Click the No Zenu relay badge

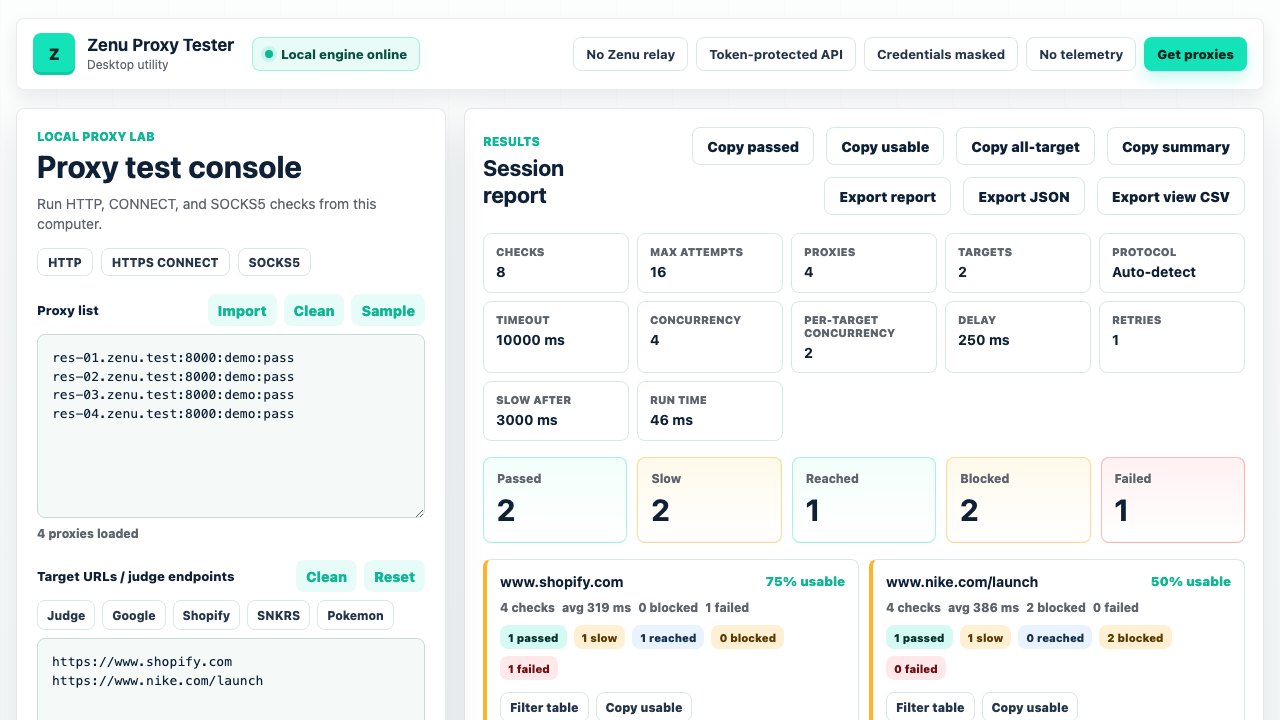point(630,54)
